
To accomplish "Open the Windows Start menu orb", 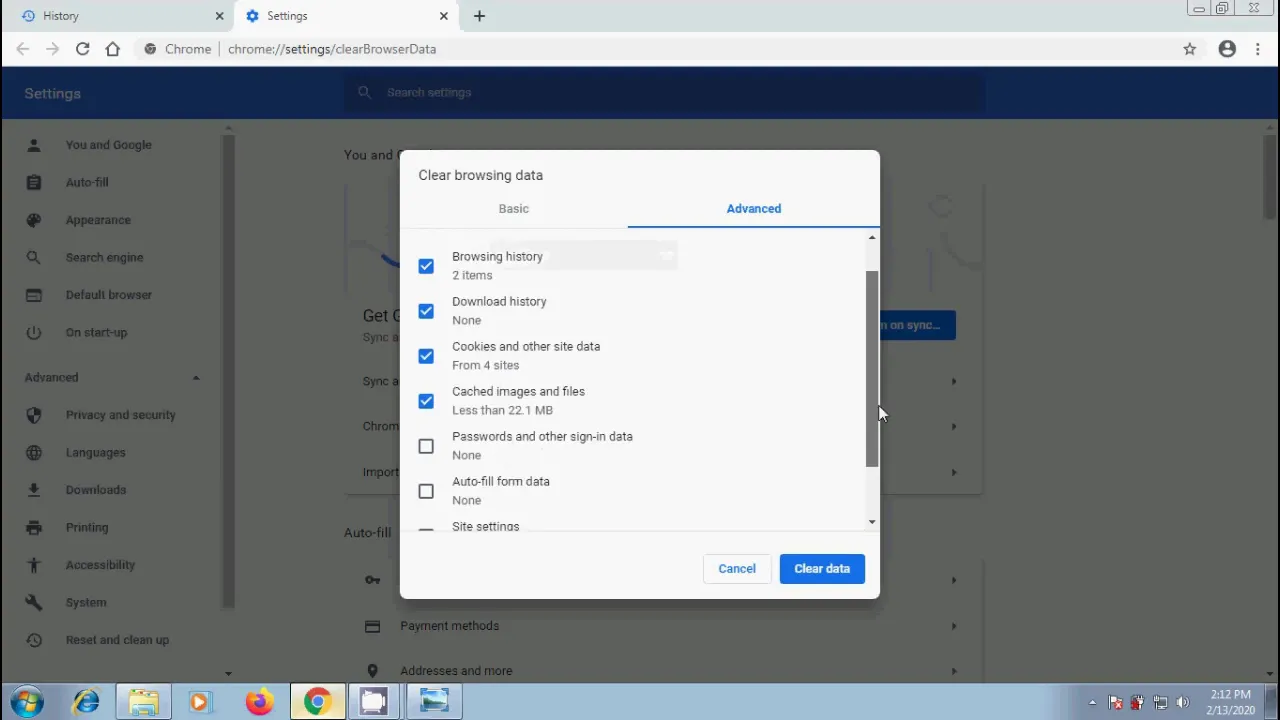I will [27, 702].
